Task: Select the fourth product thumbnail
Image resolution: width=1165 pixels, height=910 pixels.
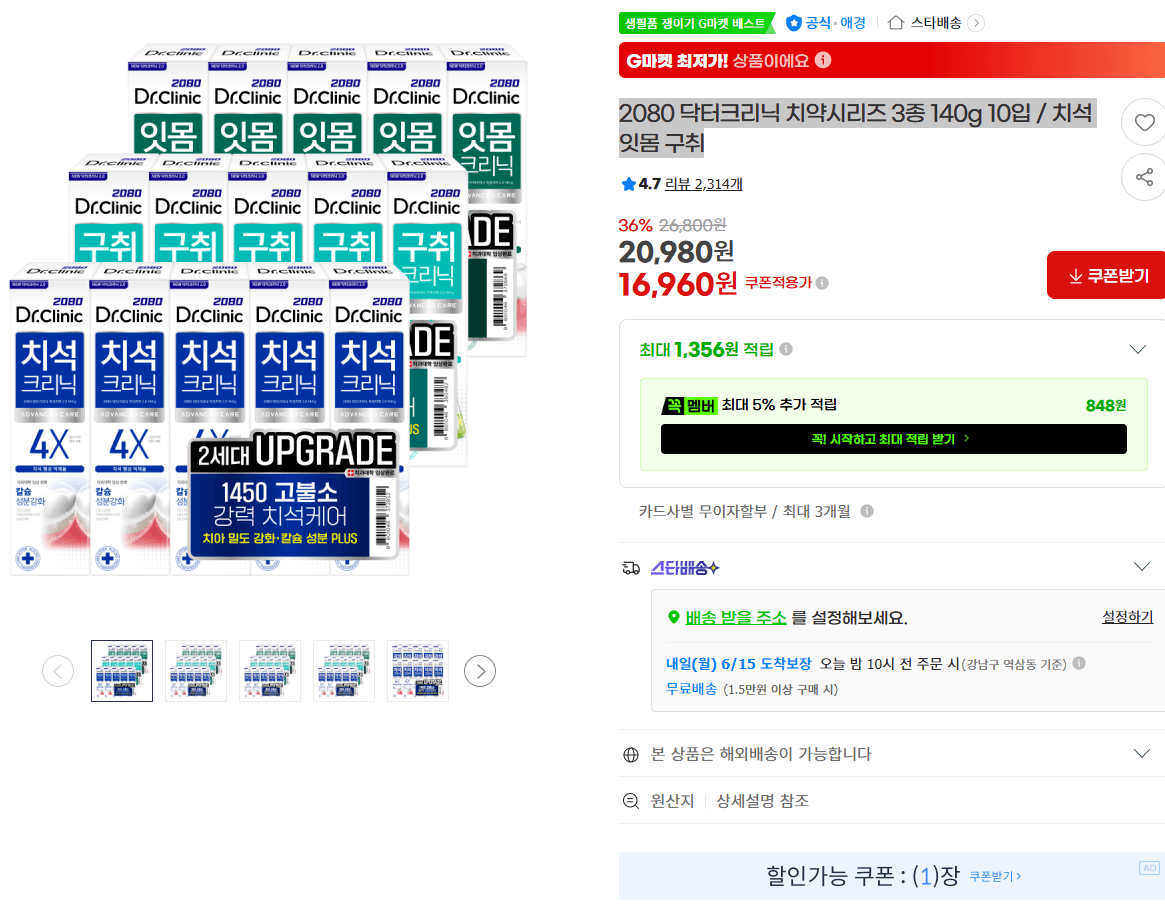Action: coord(344,671)
